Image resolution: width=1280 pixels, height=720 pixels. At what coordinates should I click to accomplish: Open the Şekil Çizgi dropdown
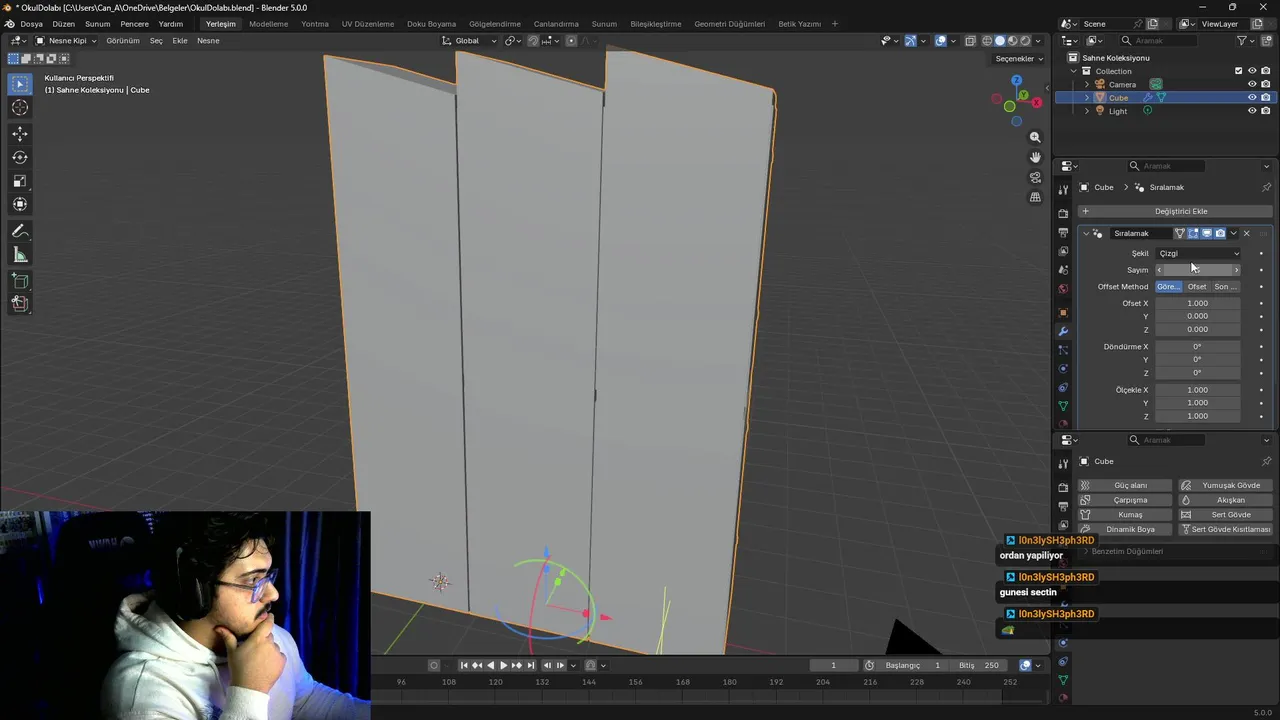coord(1198,253)
